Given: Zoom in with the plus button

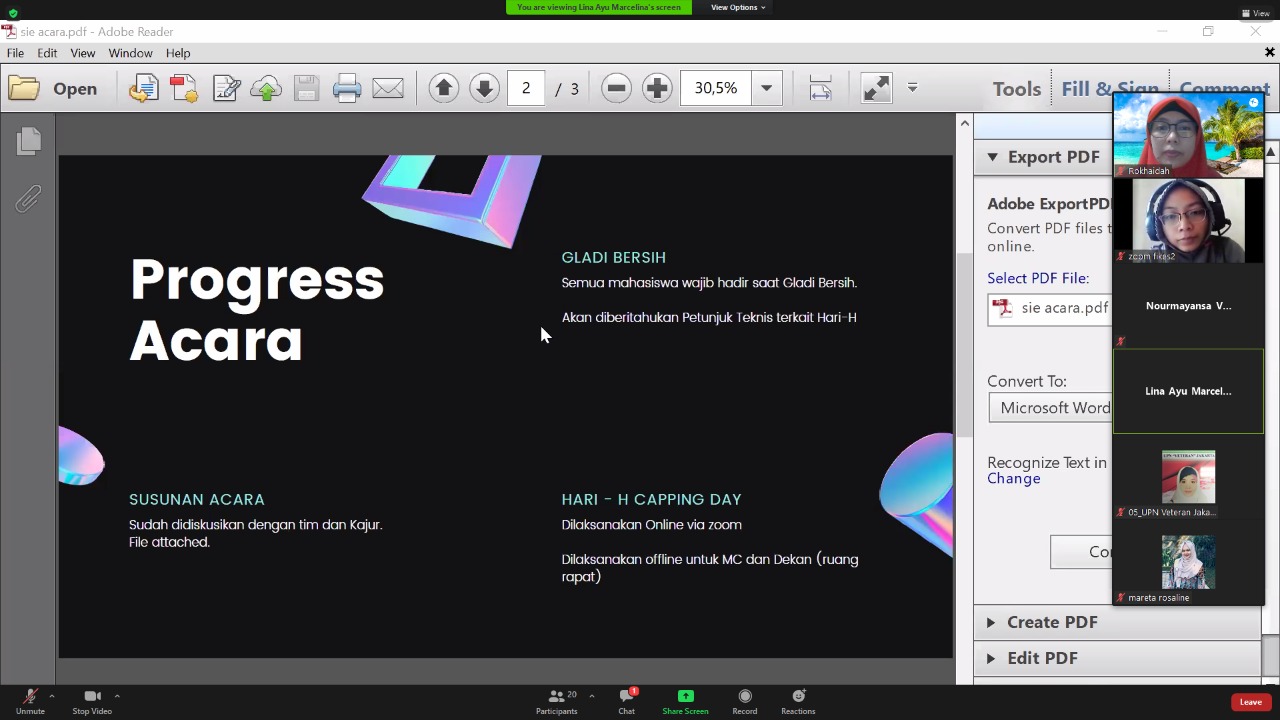Looking at the screenshot, I should 657,89.
